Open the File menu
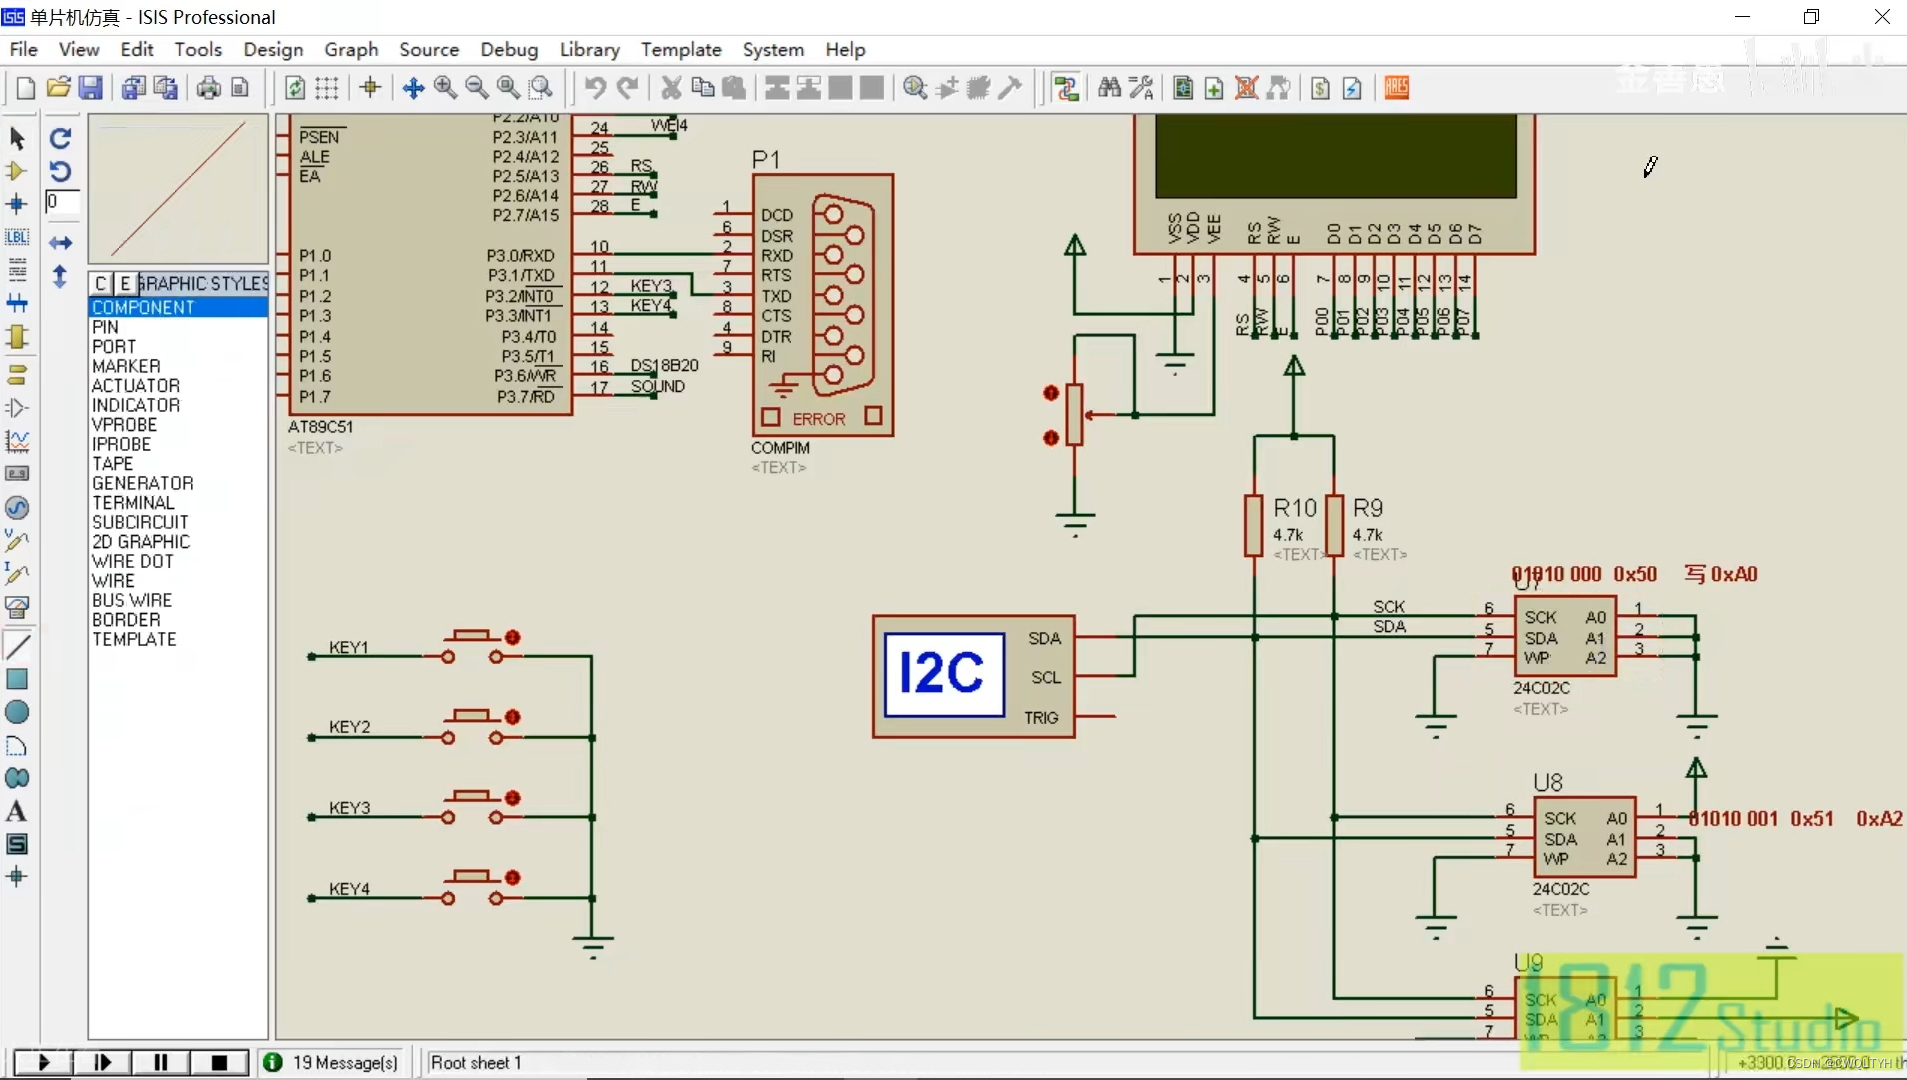Viewport: 1907px width, 1080px height. coord(23,49)
